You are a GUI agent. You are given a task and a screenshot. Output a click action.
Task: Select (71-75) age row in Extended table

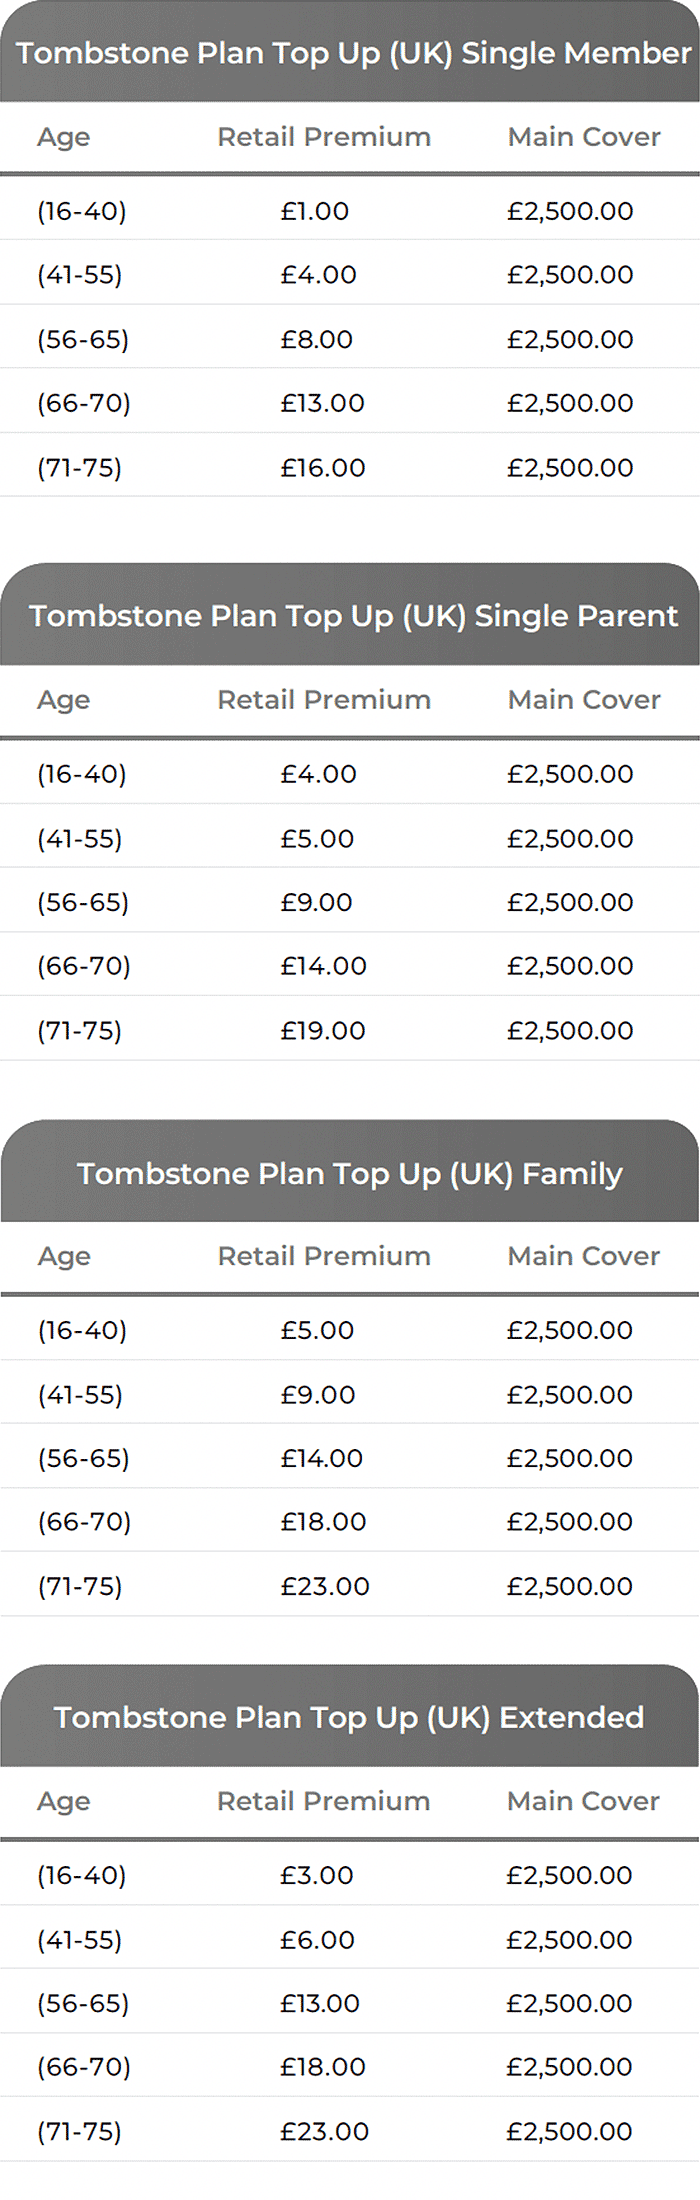point(350,2129)
